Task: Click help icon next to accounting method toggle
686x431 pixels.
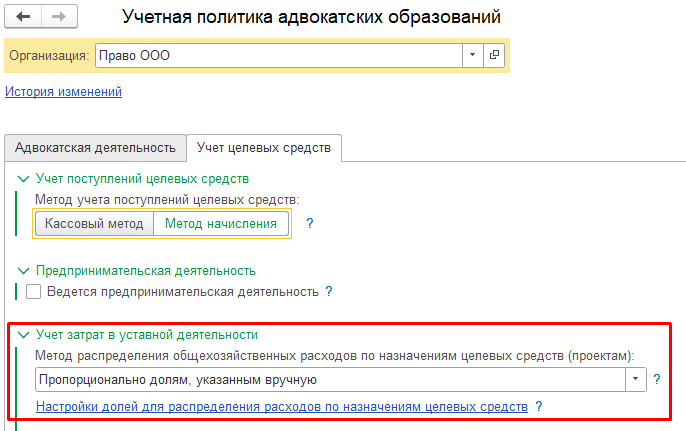Action: click(310, 224)
